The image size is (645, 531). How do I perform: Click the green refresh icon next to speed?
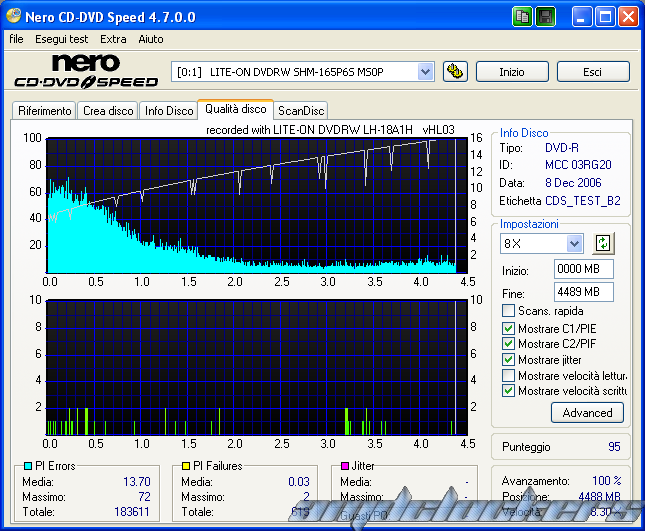[x=602, y=243]
